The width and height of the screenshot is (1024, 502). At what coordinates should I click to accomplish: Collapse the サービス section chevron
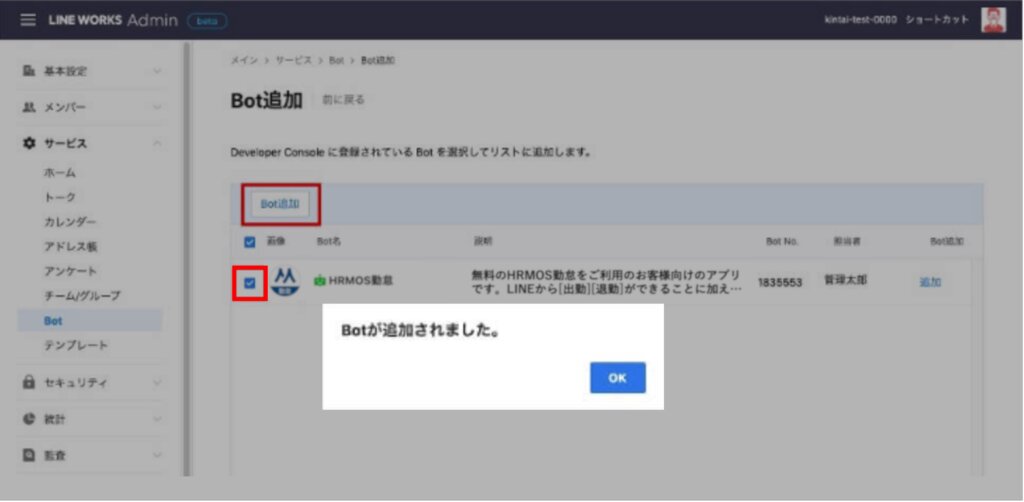click(157, 143)
